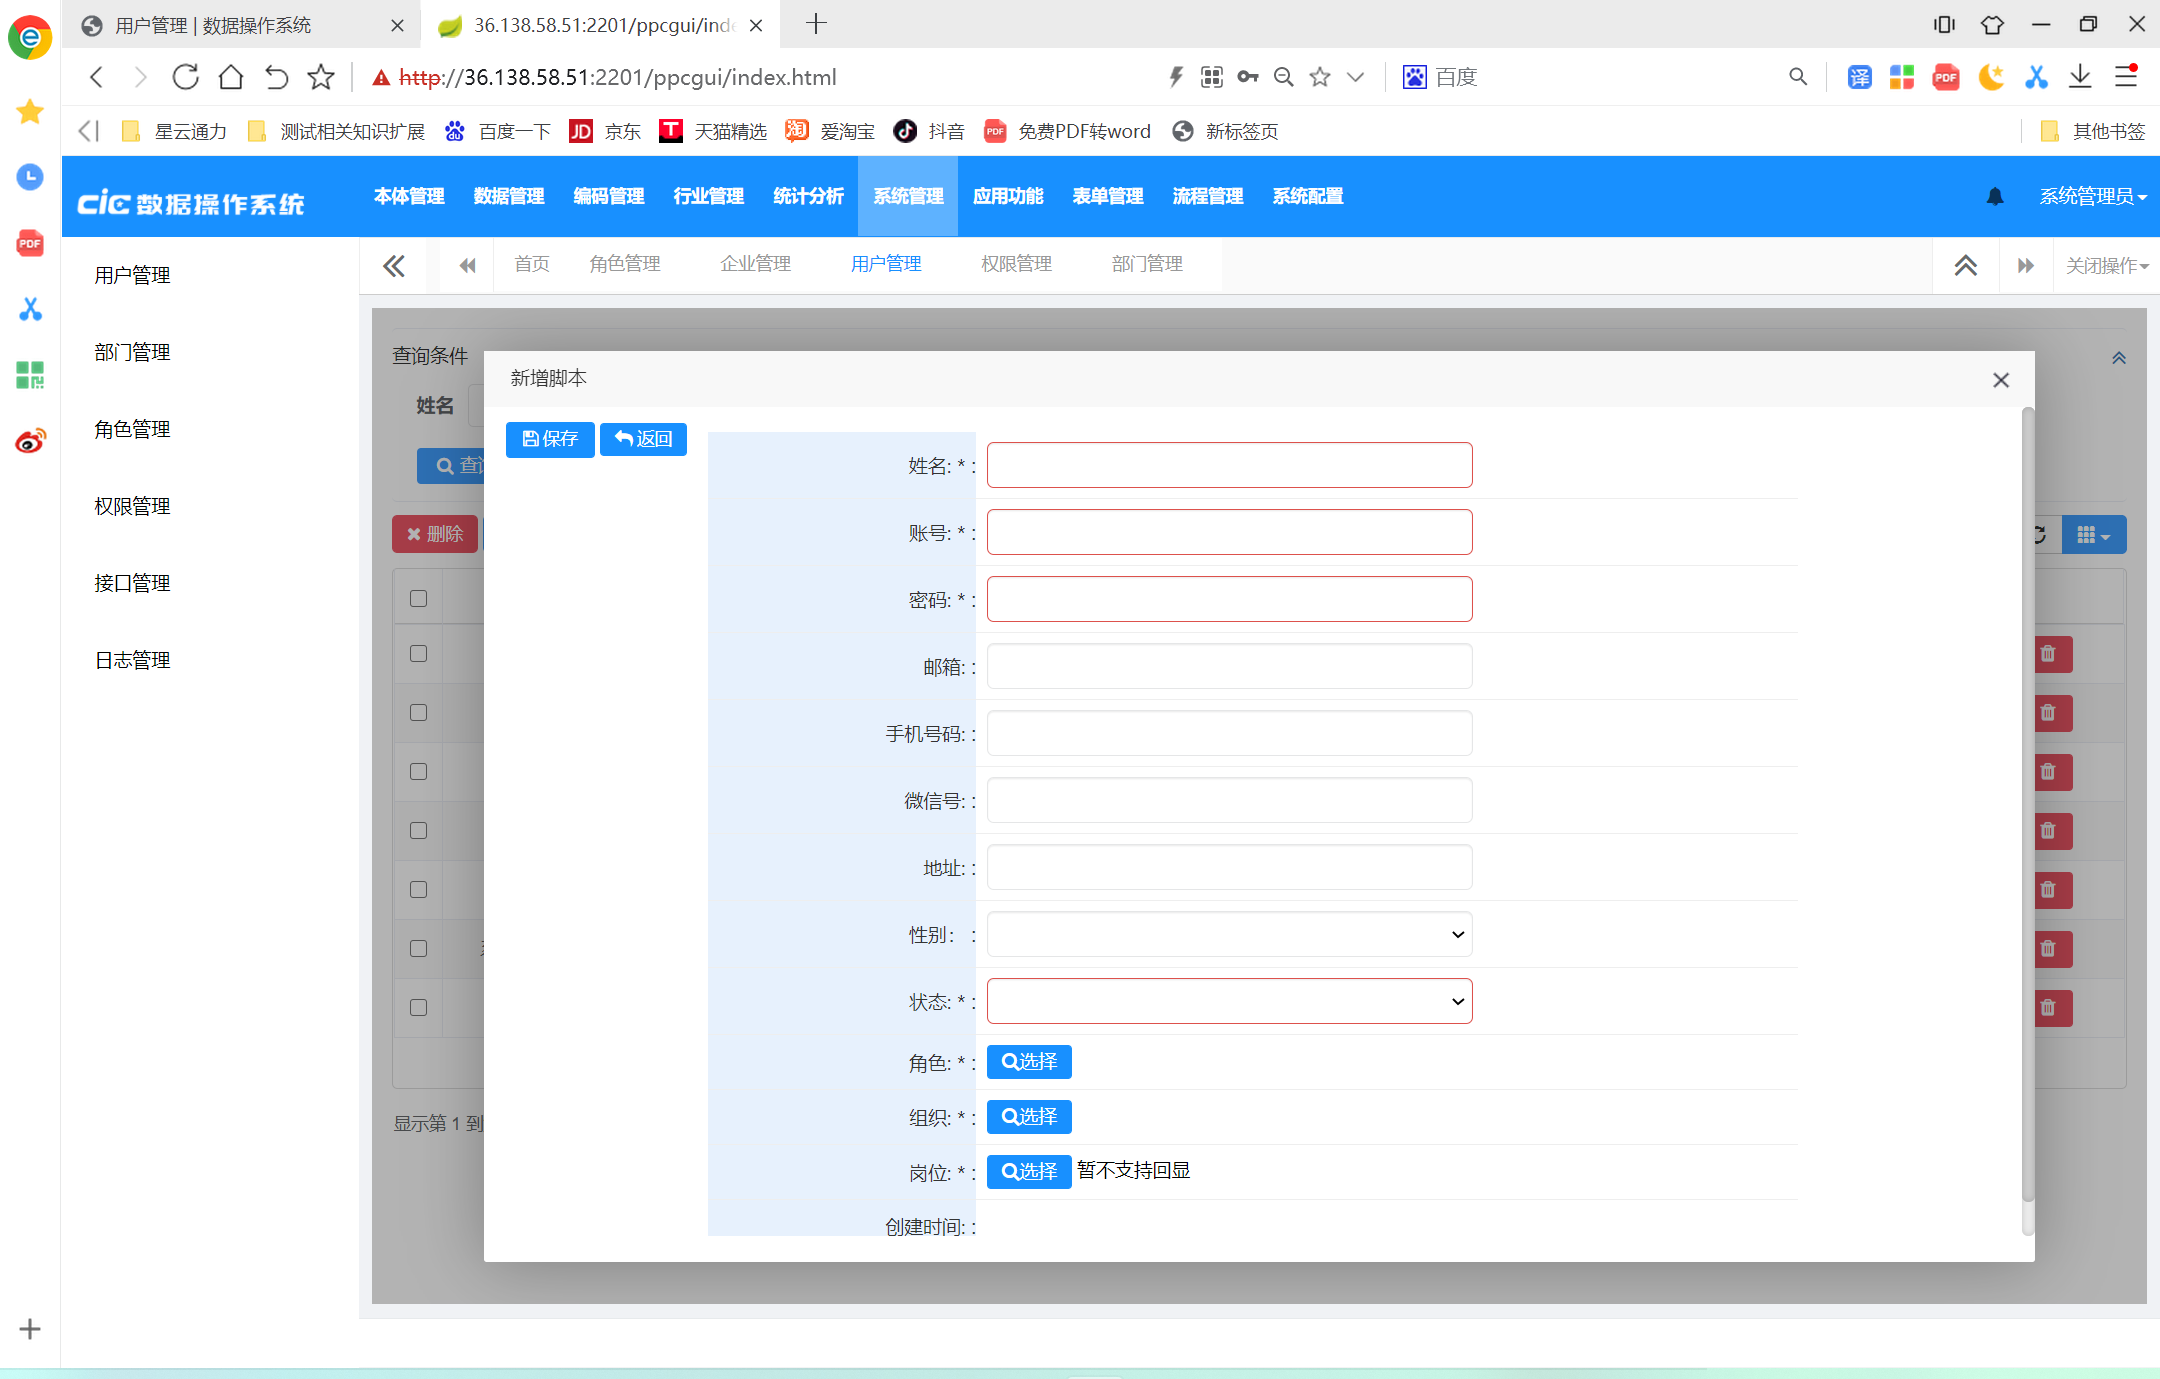2160x1379 pixels.
Task: Collapse the sidebar with double-left chevron
Action: click(x=394, y=266)
